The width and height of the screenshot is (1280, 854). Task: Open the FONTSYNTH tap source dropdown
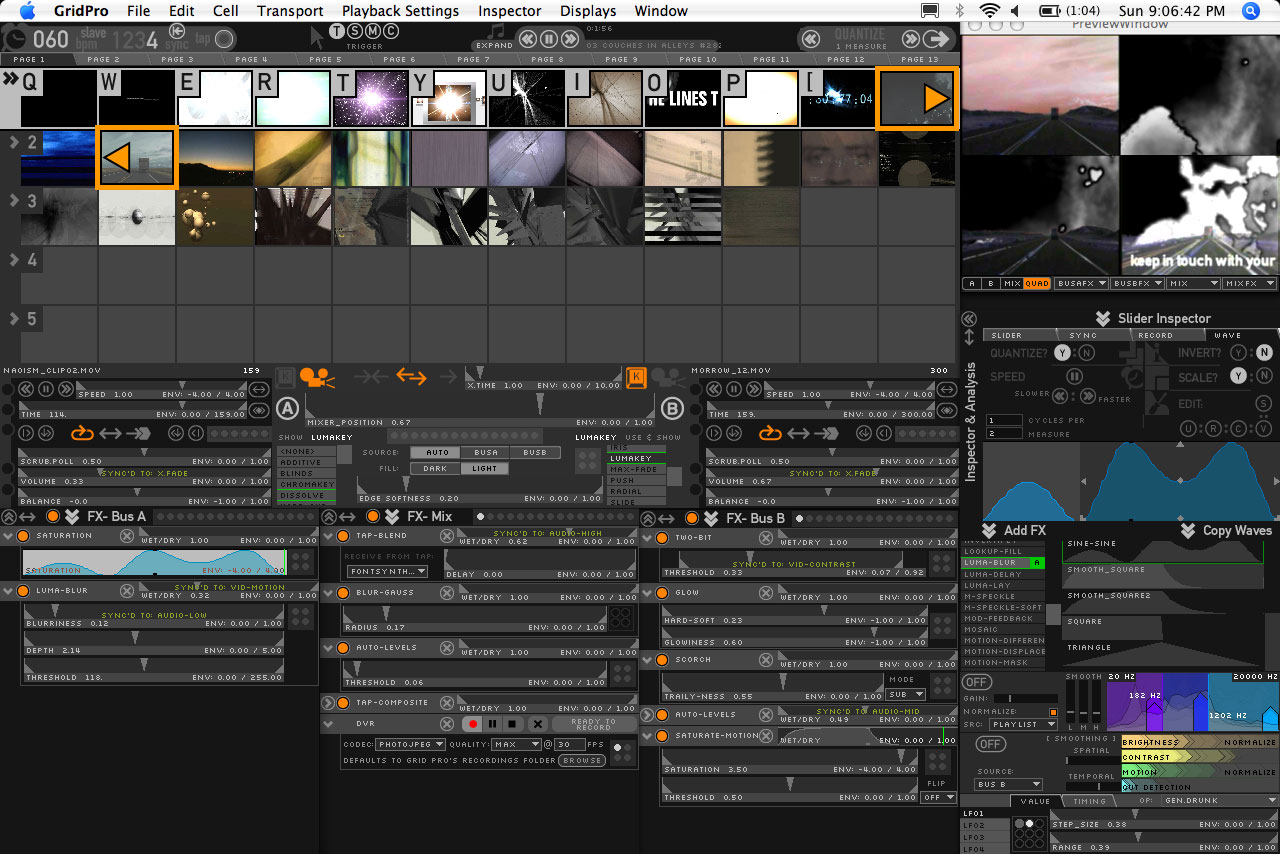coord(387,572)
